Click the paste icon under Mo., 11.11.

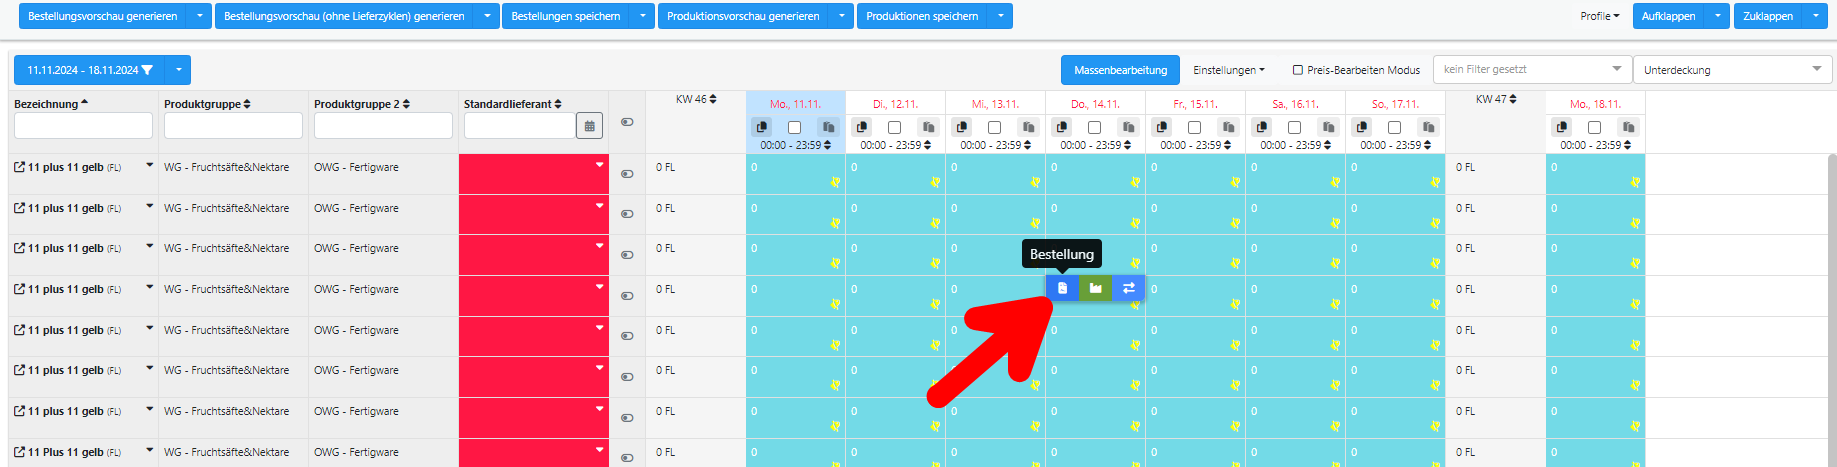(x=828, y=127)
